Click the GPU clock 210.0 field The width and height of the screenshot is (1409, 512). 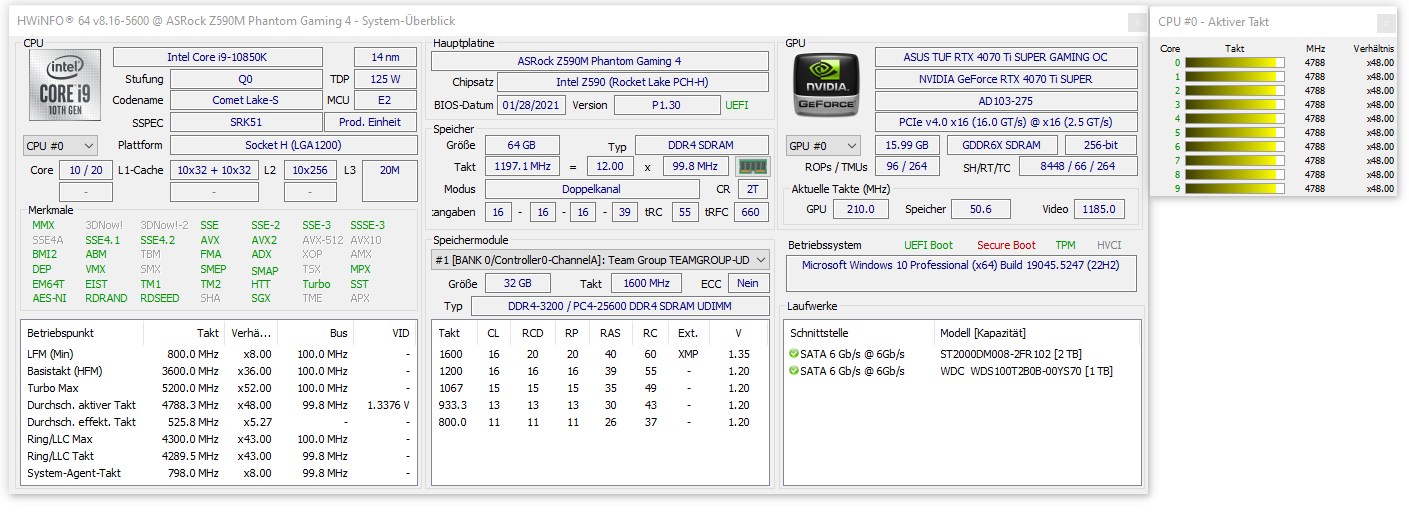pos(860,209)
